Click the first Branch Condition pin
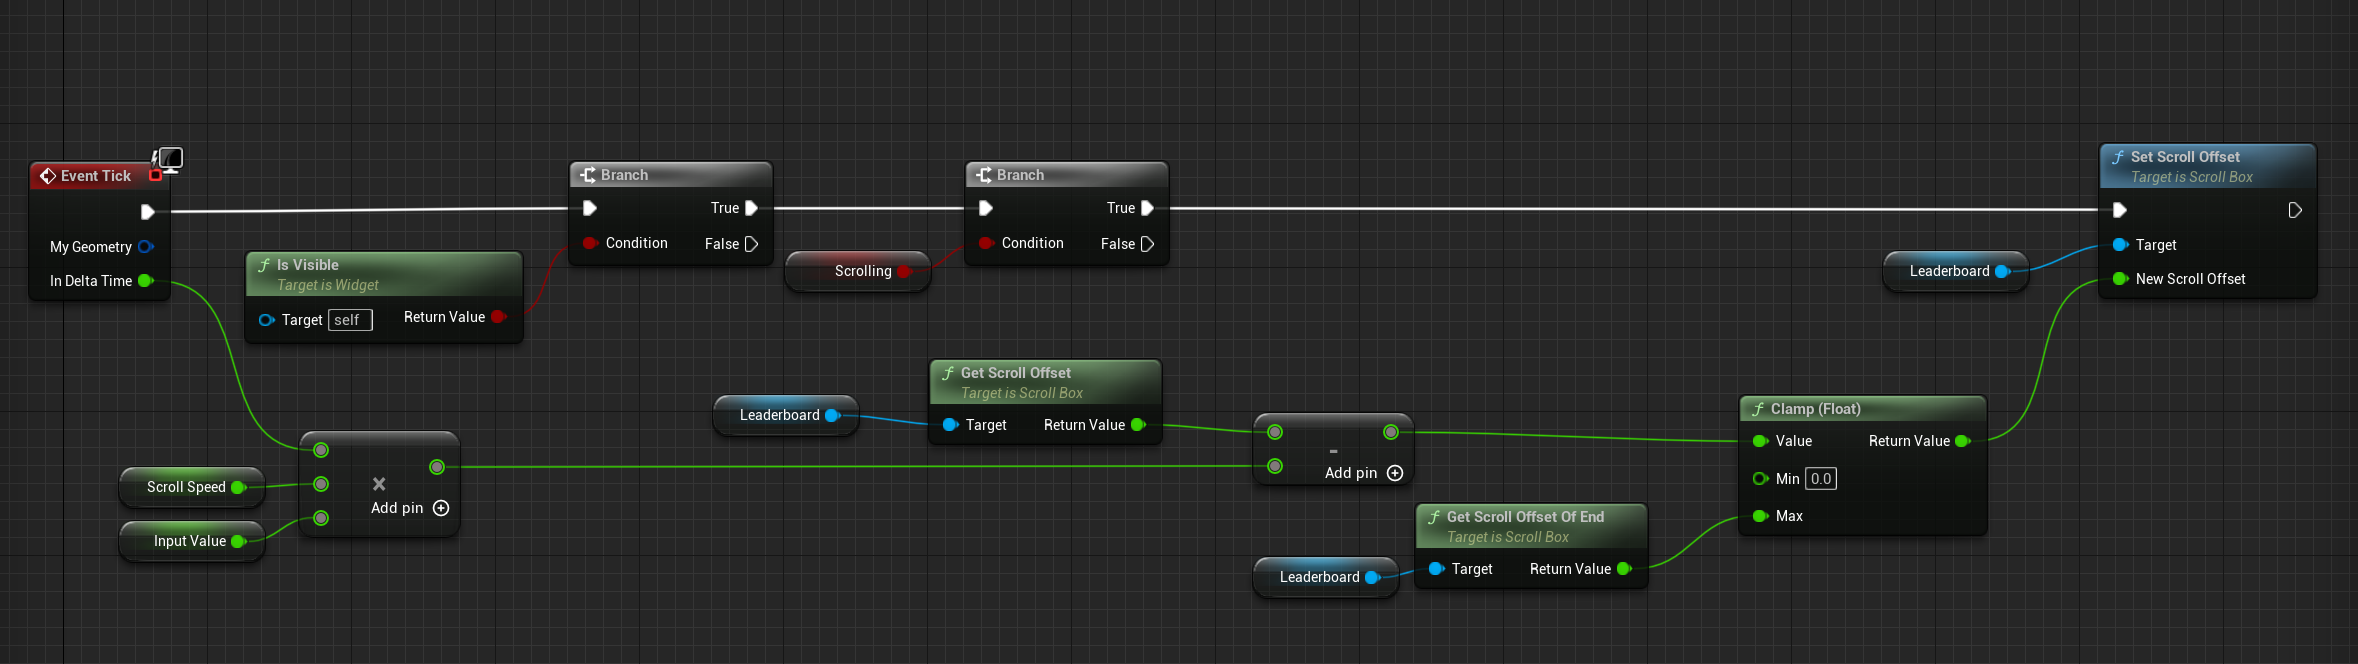2358x664 pixels. pos(590,243)
